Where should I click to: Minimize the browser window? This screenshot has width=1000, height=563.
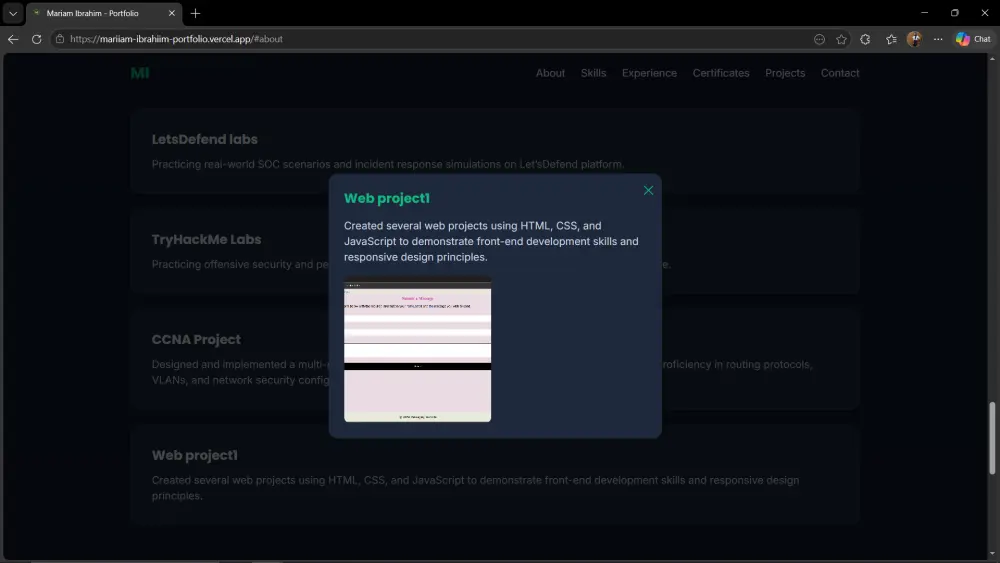point(924,13)
